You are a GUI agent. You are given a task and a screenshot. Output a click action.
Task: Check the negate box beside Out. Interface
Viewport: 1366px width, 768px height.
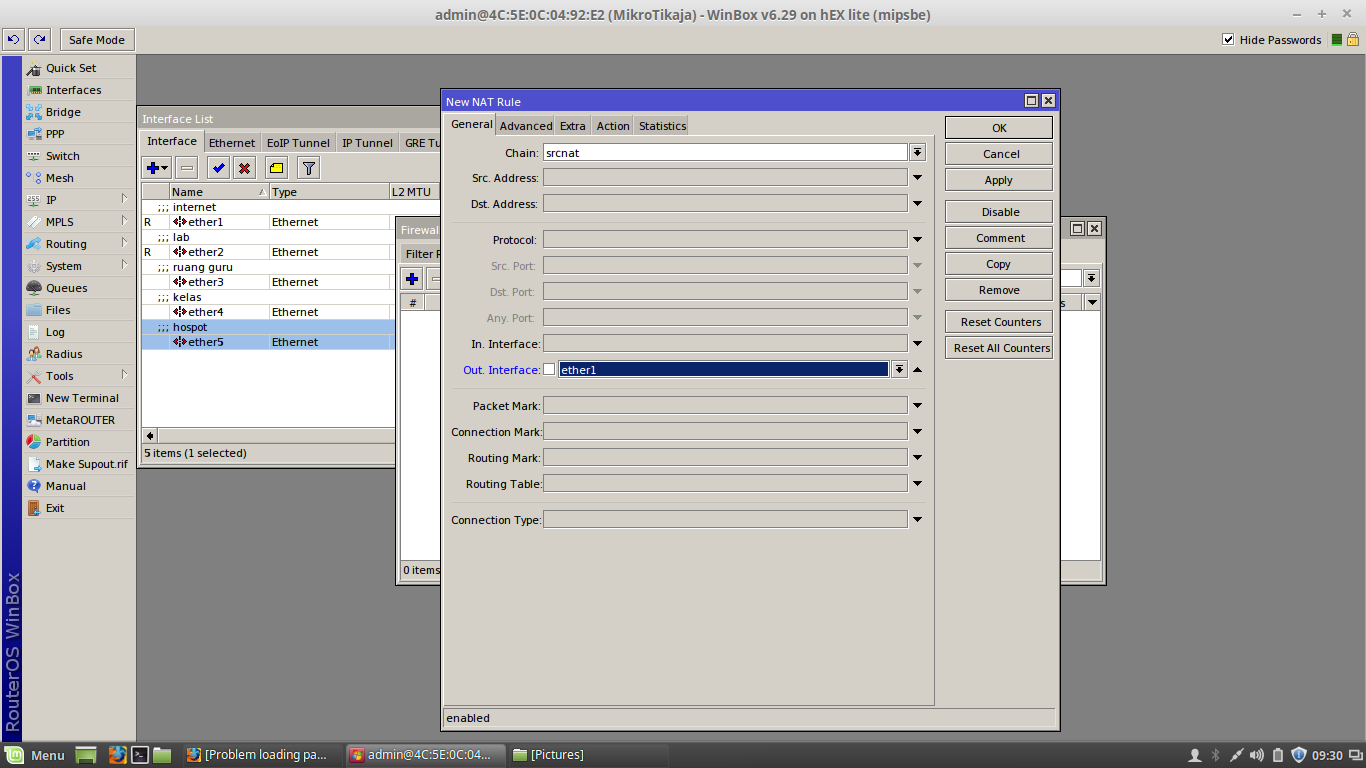point(549,369)
